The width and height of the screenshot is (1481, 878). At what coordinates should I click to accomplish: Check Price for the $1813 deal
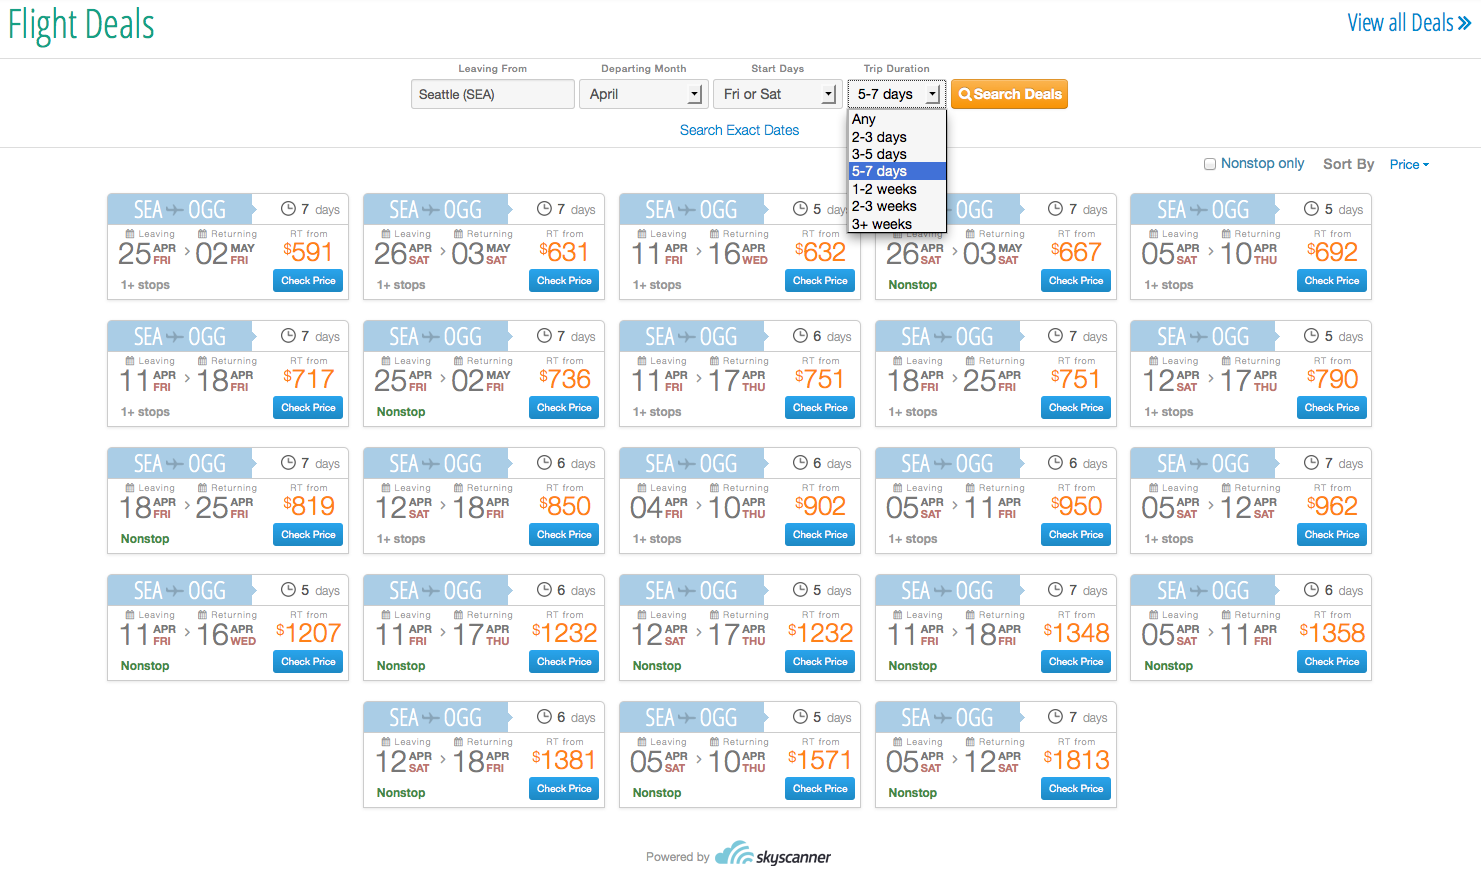click(x=1076, y=789)
